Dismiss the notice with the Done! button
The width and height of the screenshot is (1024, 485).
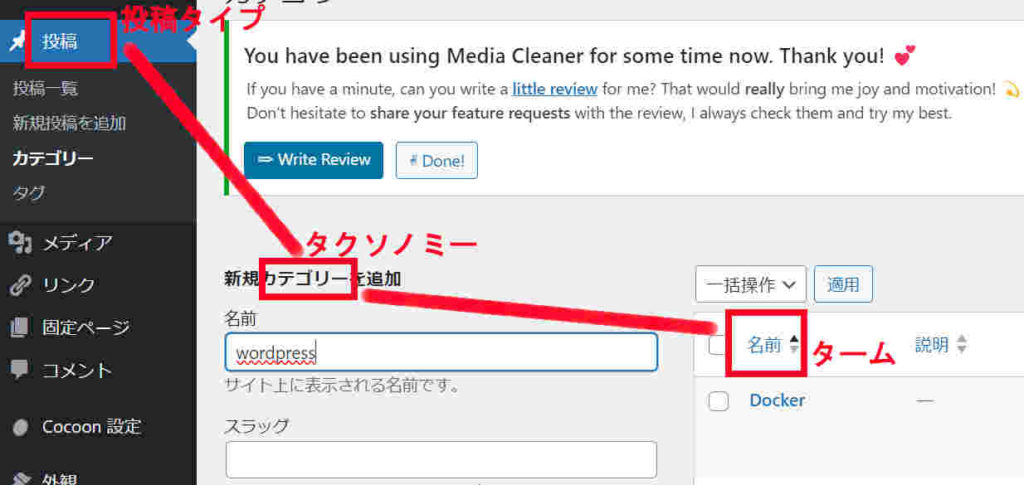pos(436,160)
